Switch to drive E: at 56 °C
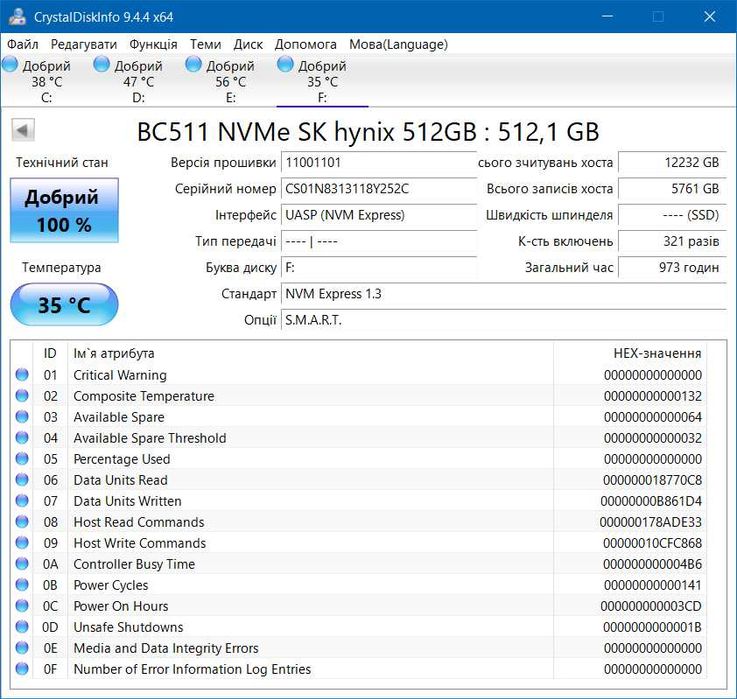 click(x=230, y=81)
